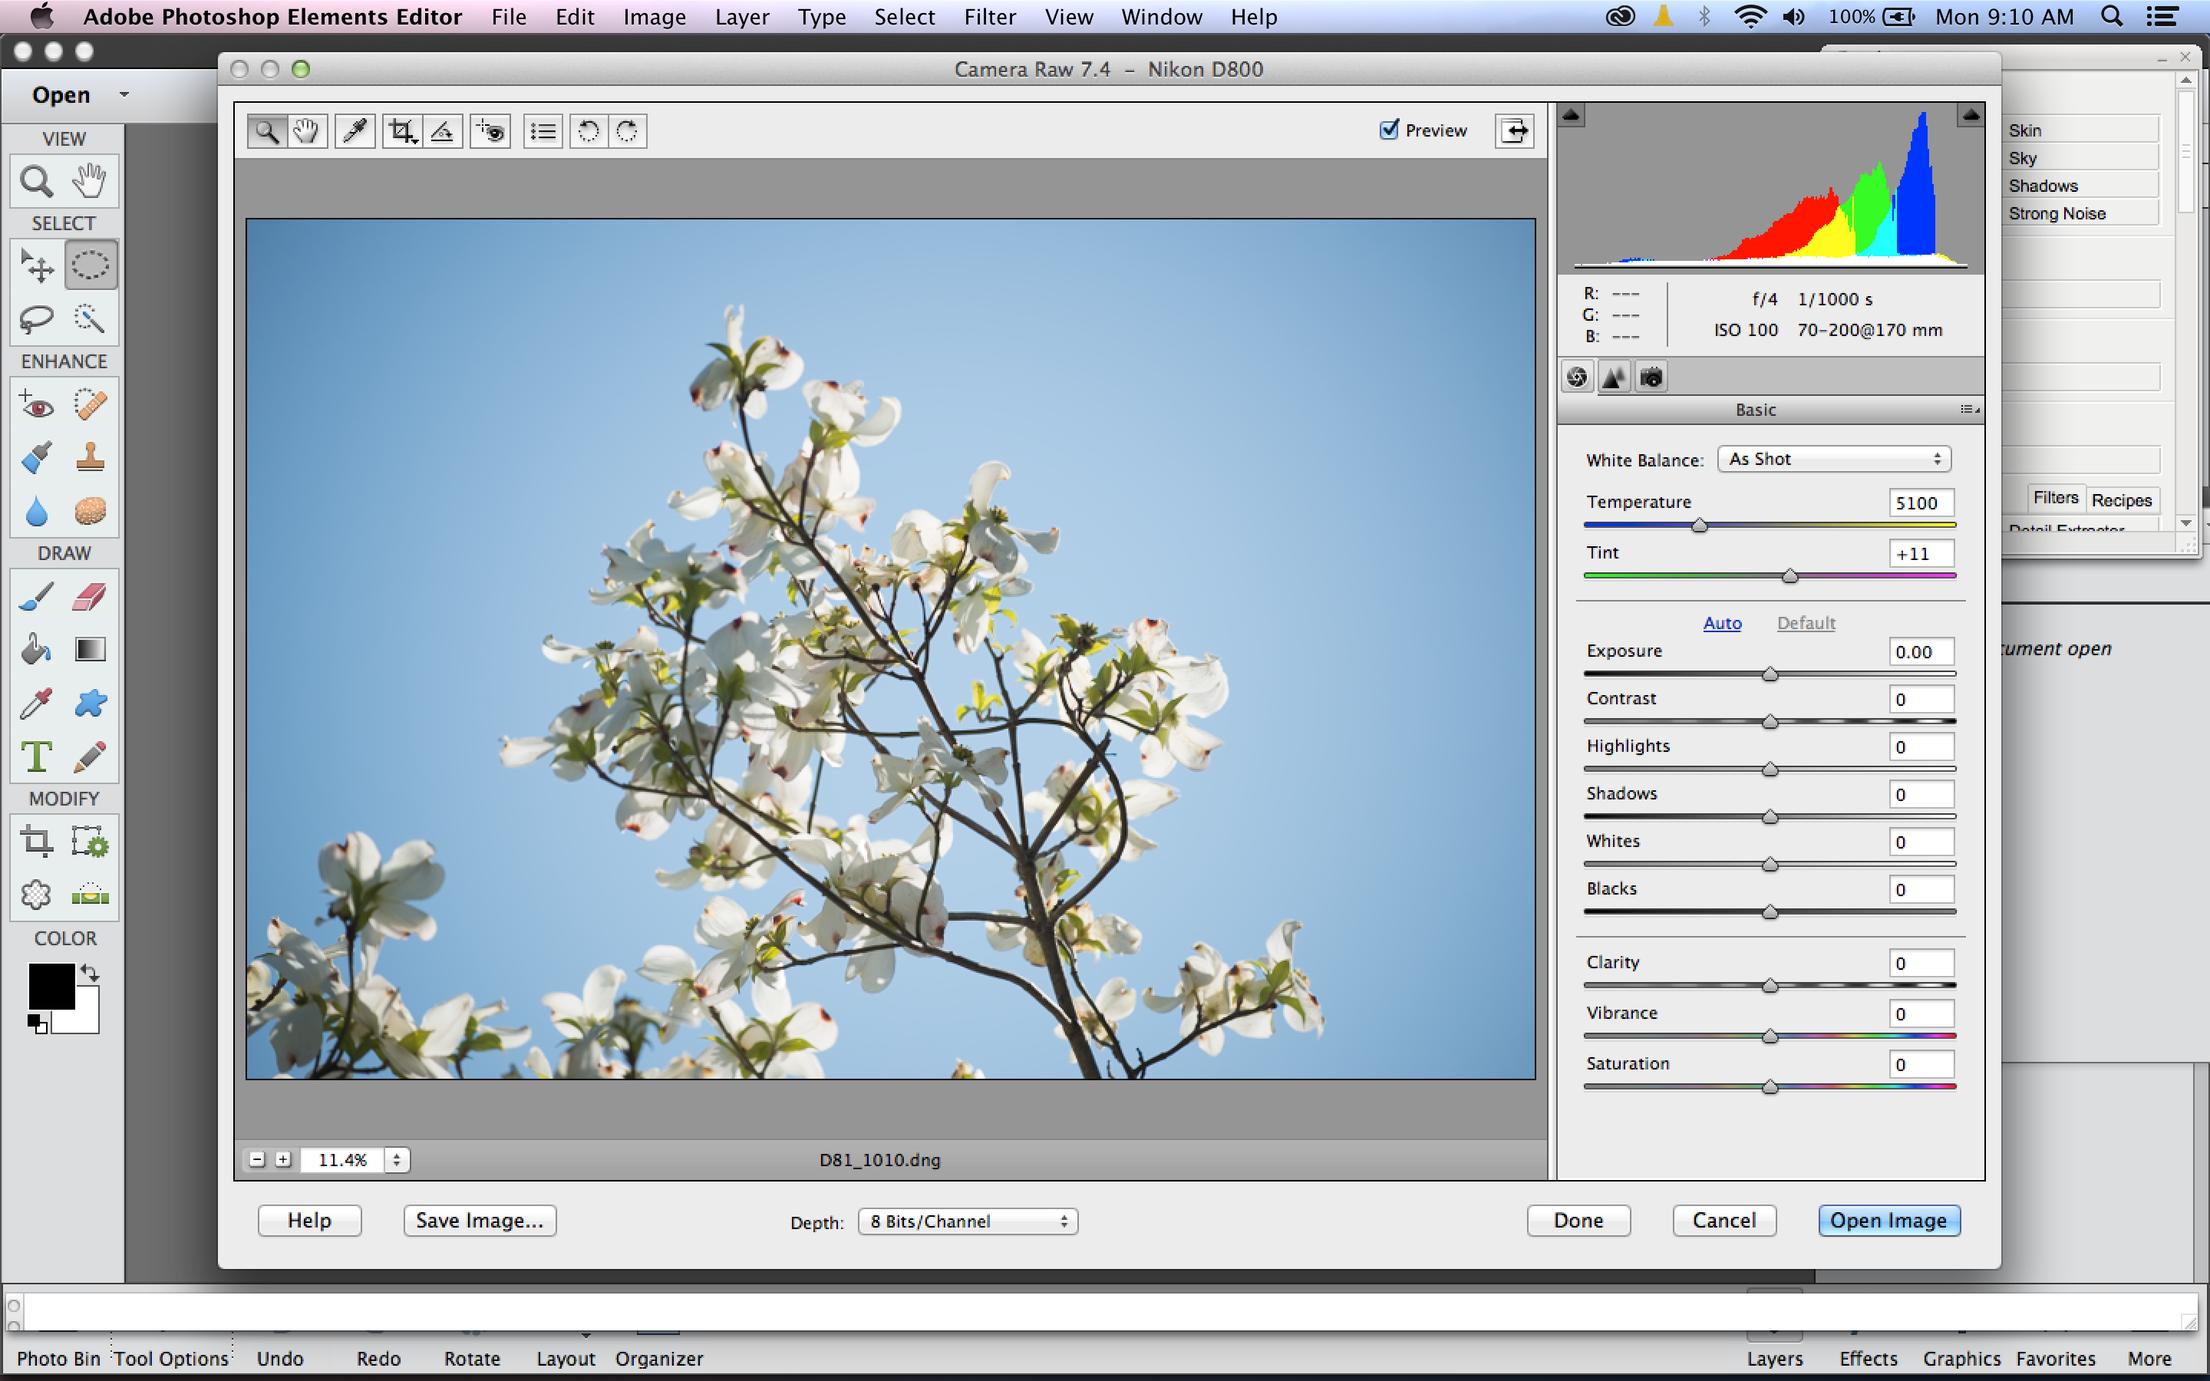Screen dimensions: 2210x1381
Task: Toggle full screen mode button
Action: click(1514, 131)
